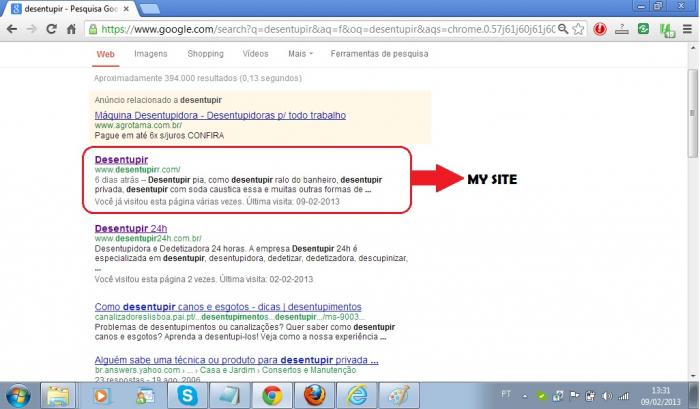Click the Anúncio relacionado a desentupir label
The width and height of the screenshot is (700, 409).
click(158, 100)
